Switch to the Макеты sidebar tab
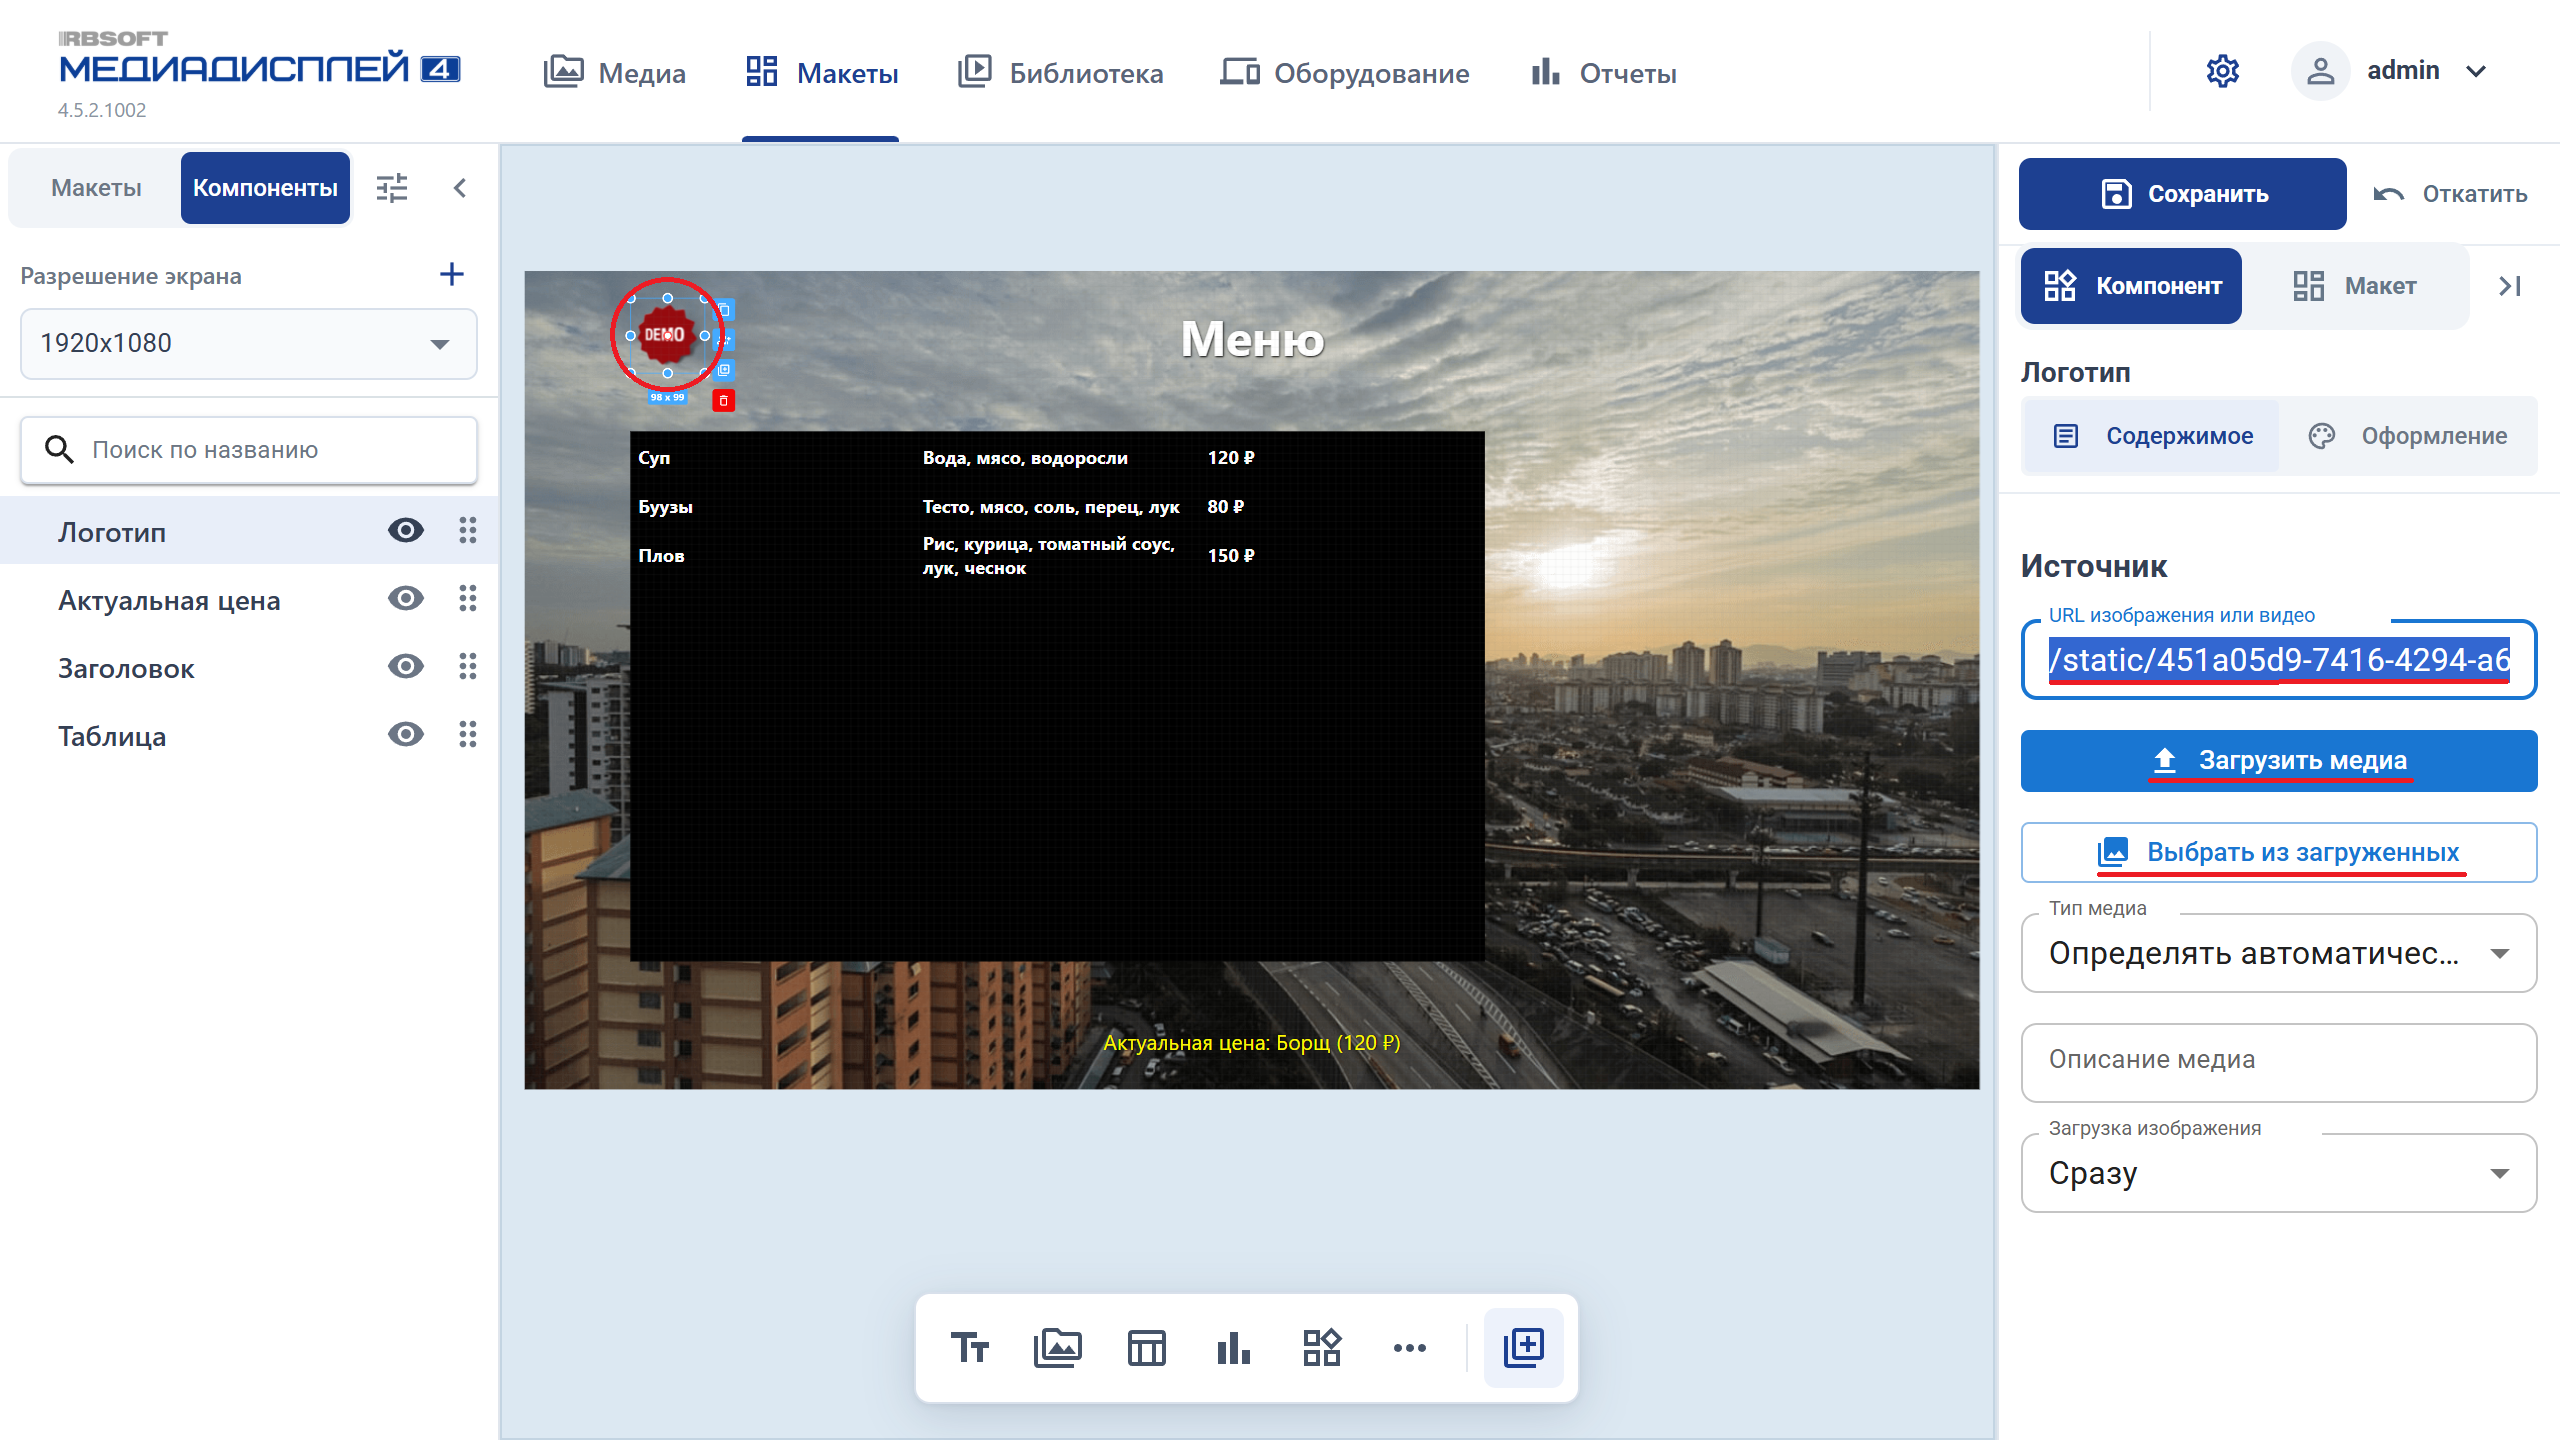Image resolution: width=2560 pixels, height=1440 pixels. [96, 188]
